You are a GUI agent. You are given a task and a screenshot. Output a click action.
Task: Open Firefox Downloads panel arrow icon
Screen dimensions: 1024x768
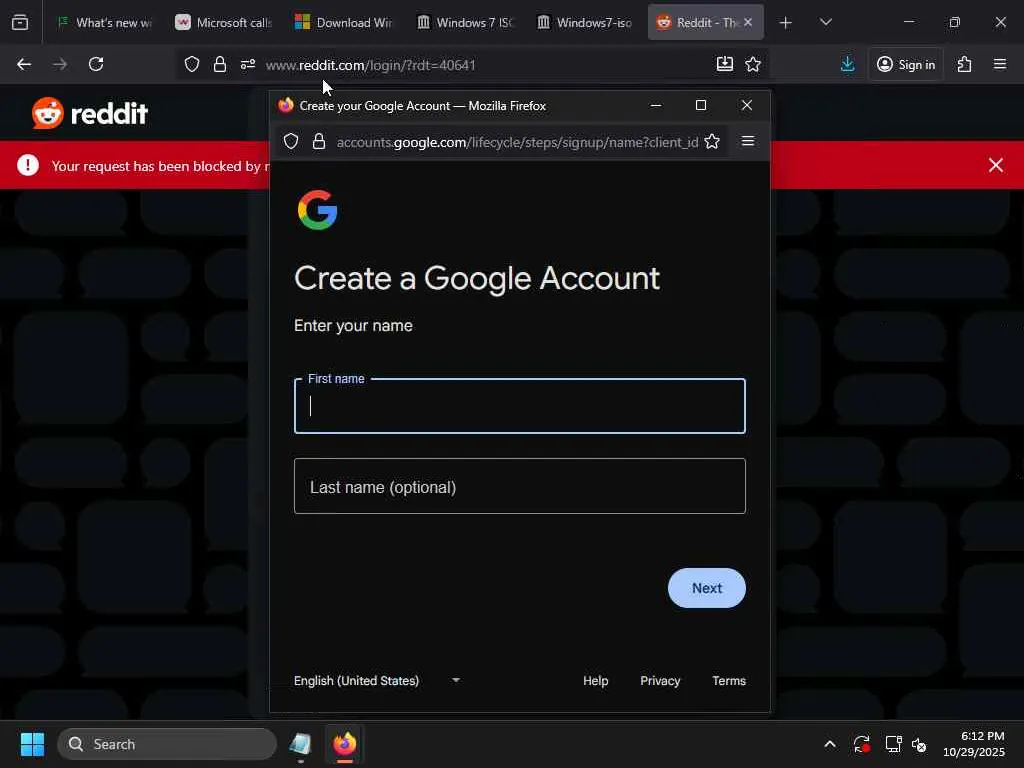[x=847, y=64]
